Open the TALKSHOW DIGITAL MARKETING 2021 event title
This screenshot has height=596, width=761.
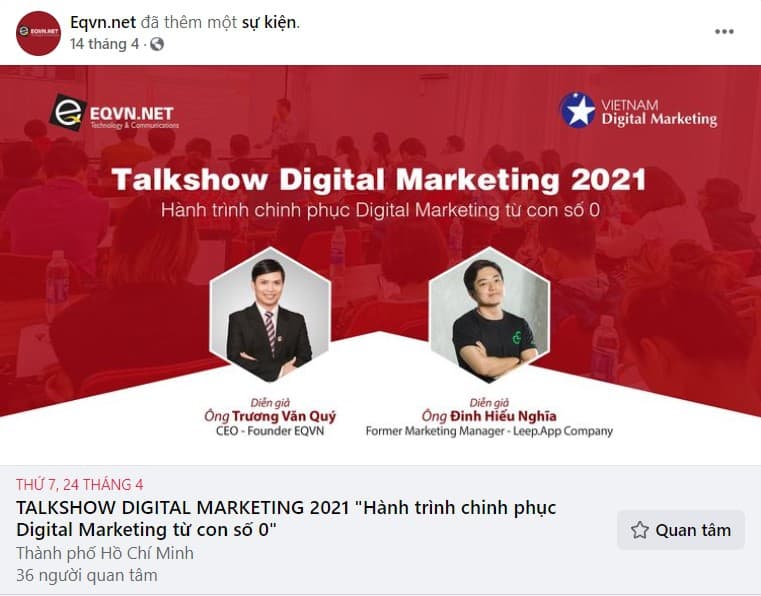(286, 518)
